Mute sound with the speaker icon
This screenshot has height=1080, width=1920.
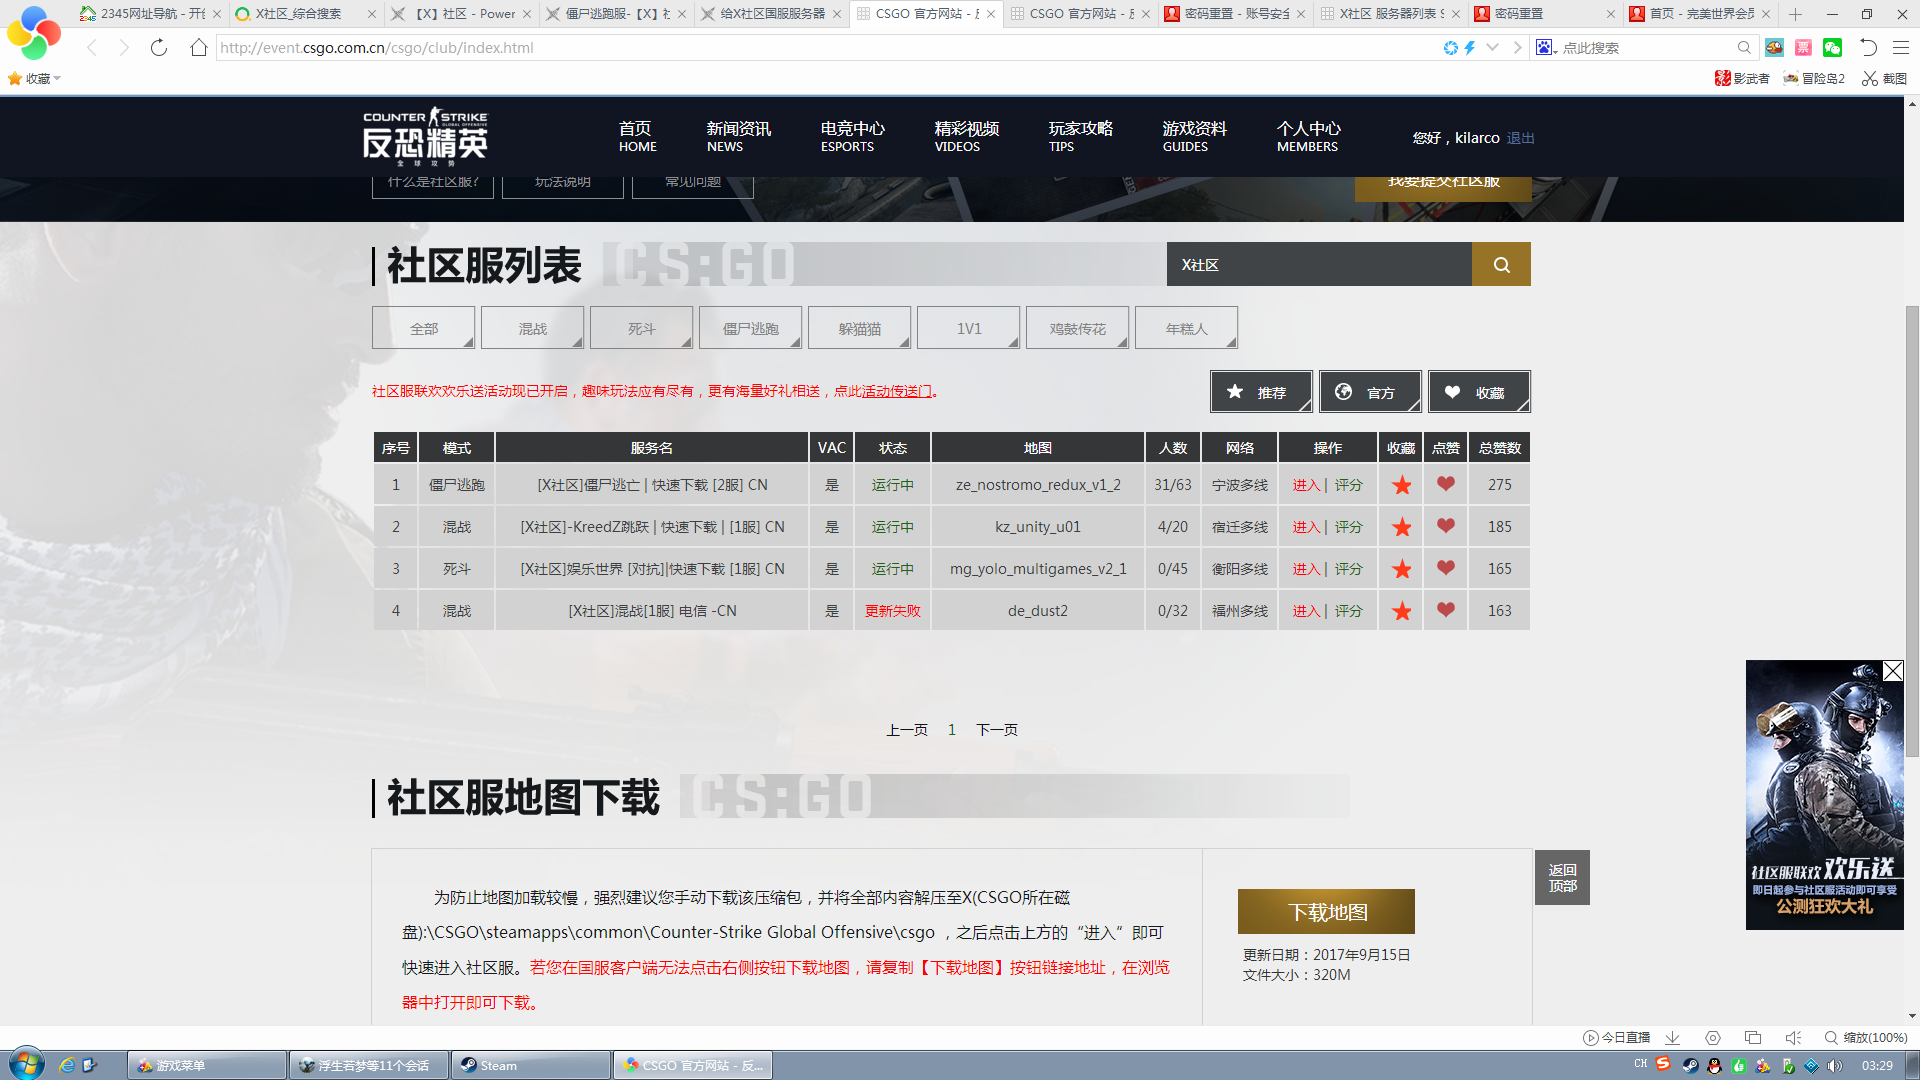(x=1793, y=1038)
